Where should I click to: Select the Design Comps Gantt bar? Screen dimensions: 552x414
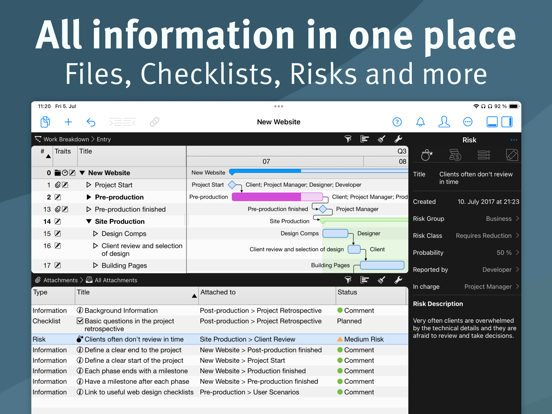click(335, 233)
